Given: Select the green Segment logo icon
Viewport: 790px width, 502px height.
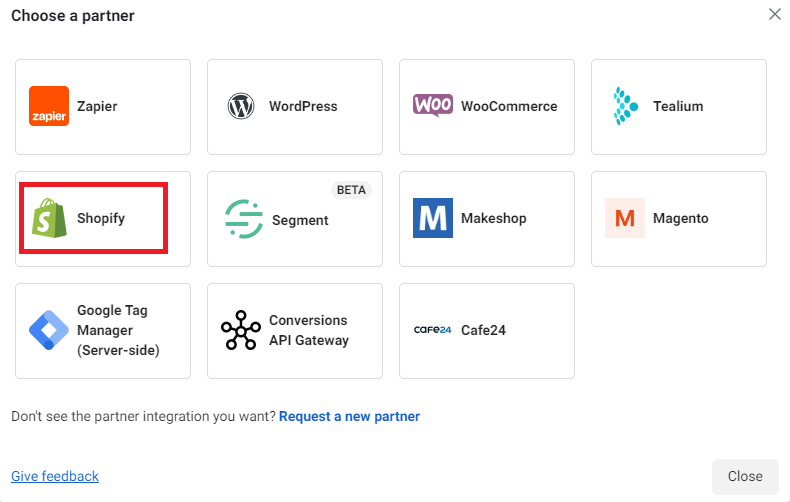Looking at the screenshot, I should point(244,219).
